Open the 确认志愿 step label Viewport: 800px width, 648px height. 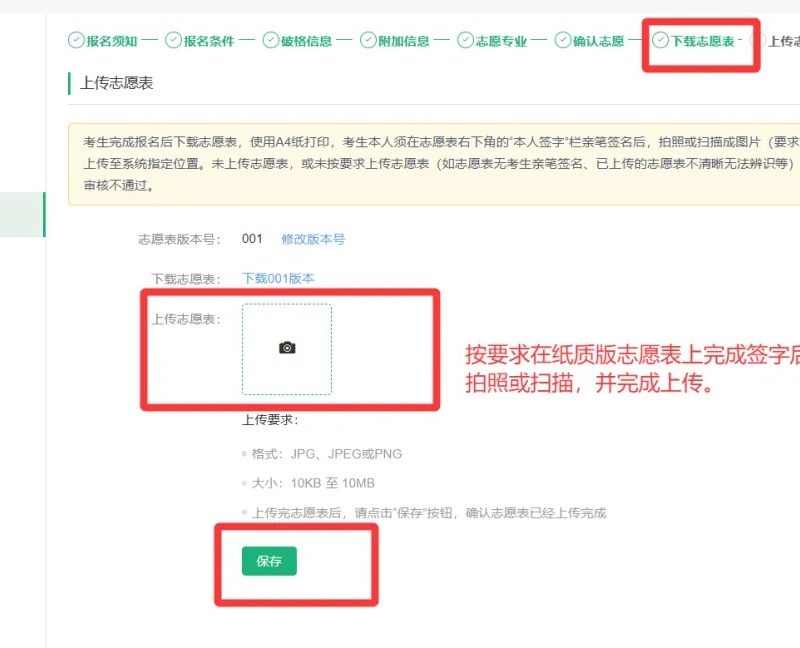pyautogui.click(x=599, y=41)
